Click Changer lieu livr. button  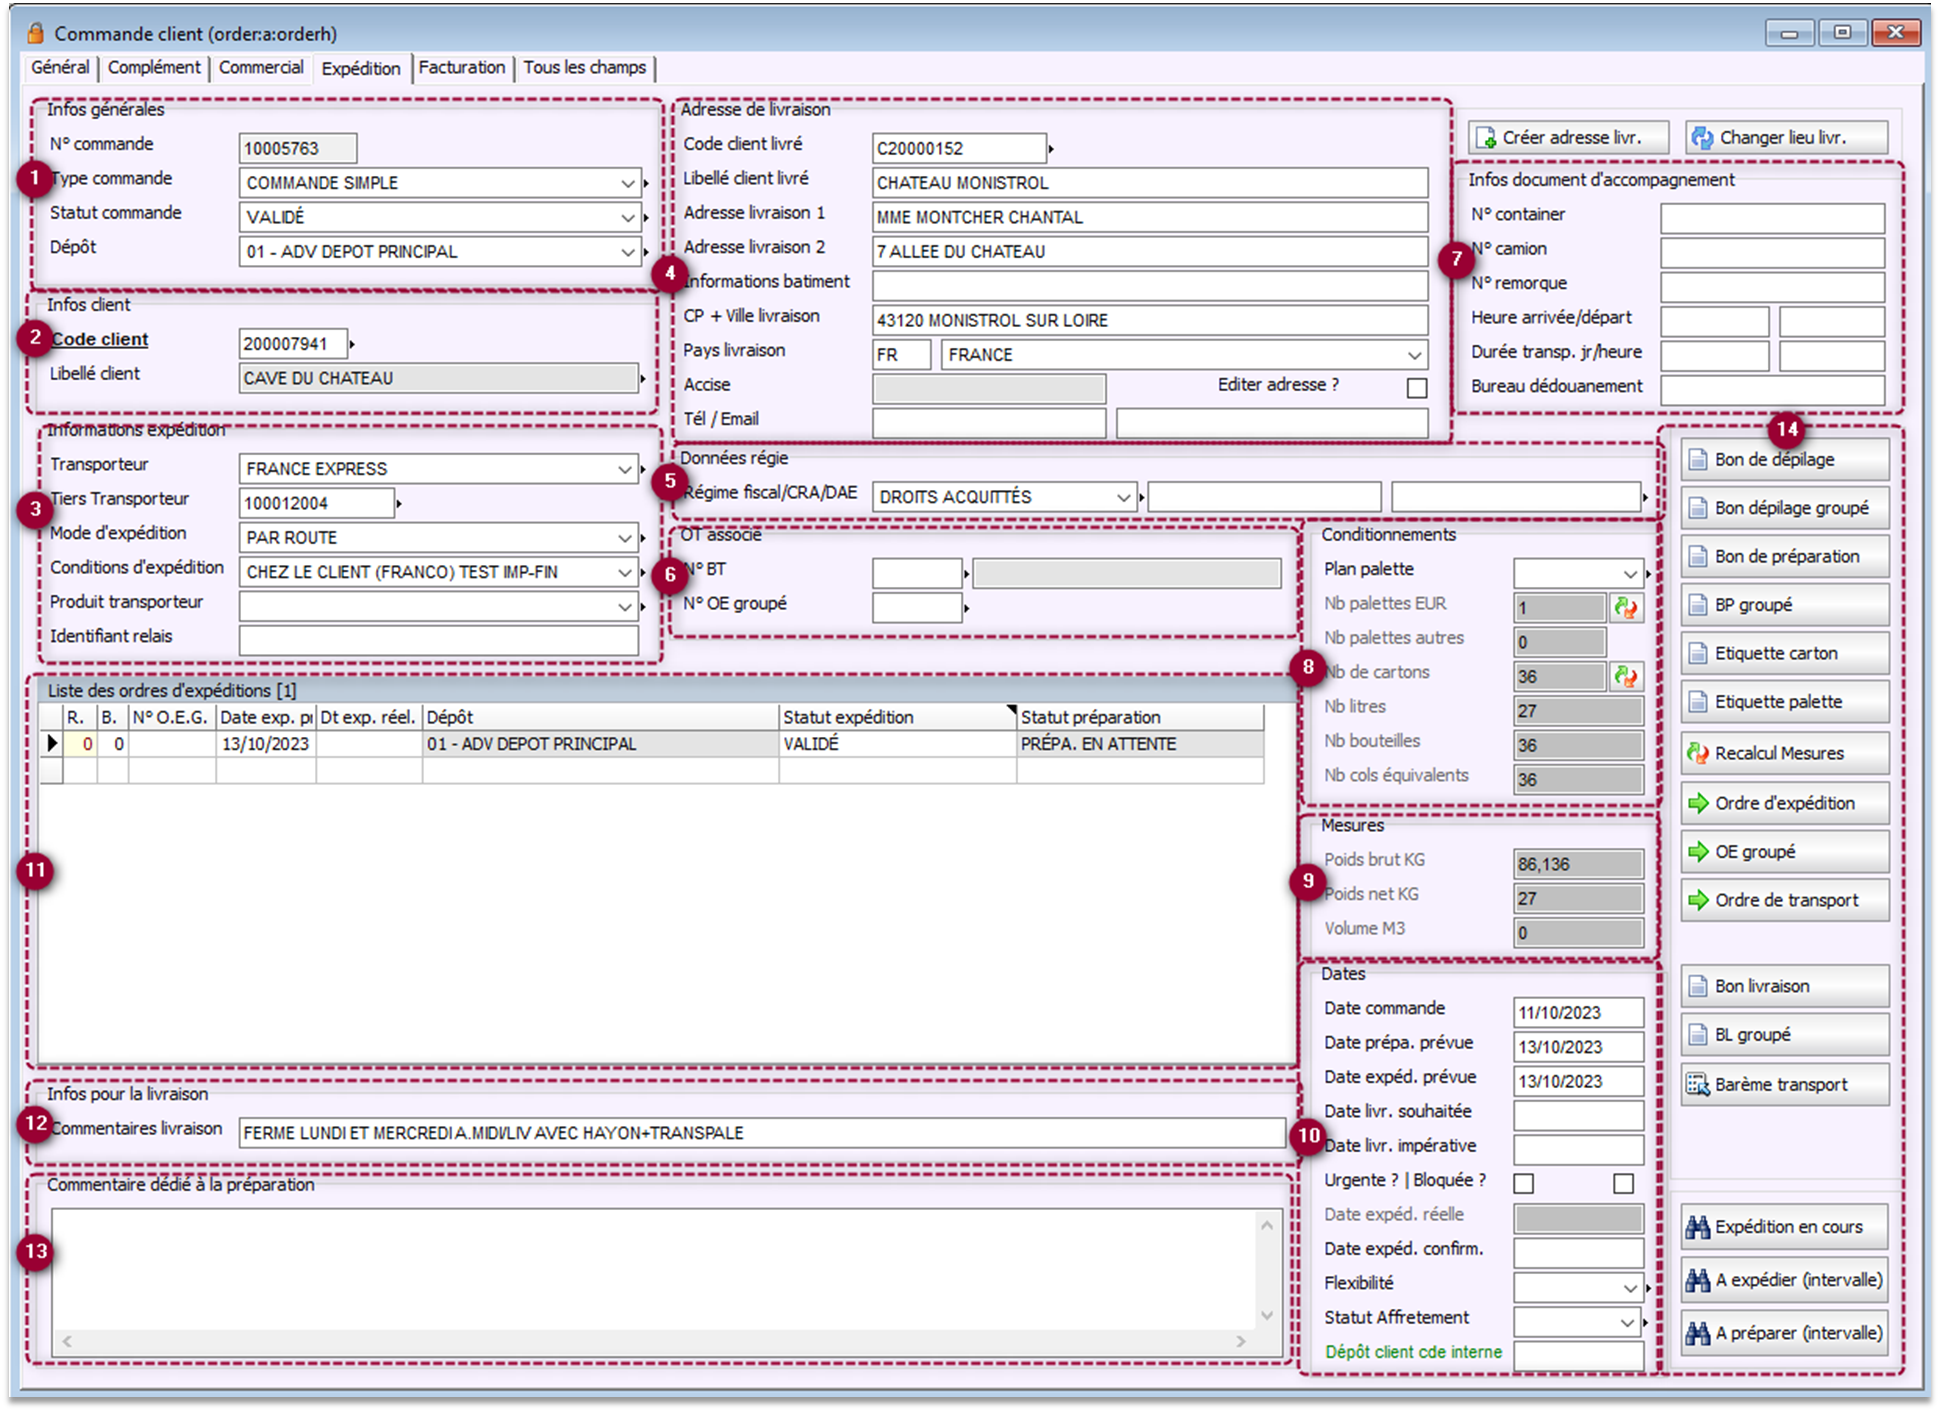(x=1786, y=137)
